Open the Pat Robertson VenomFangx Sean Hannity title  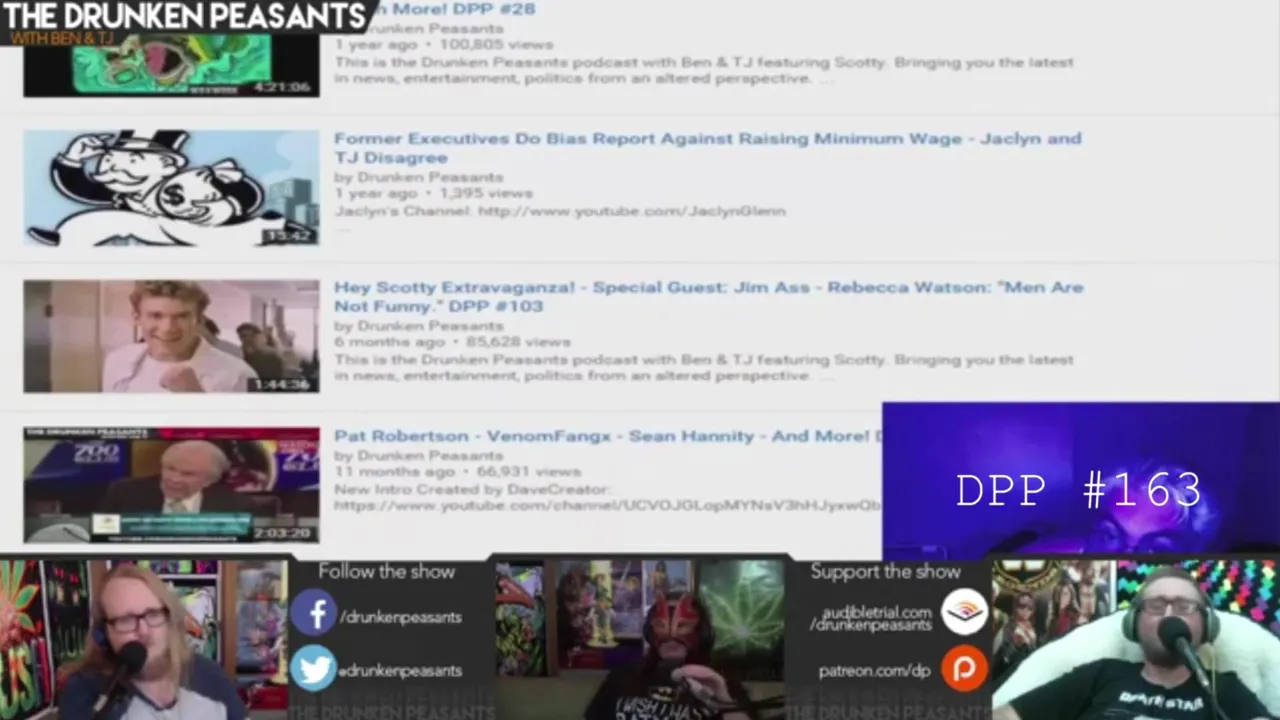point(607,436)
